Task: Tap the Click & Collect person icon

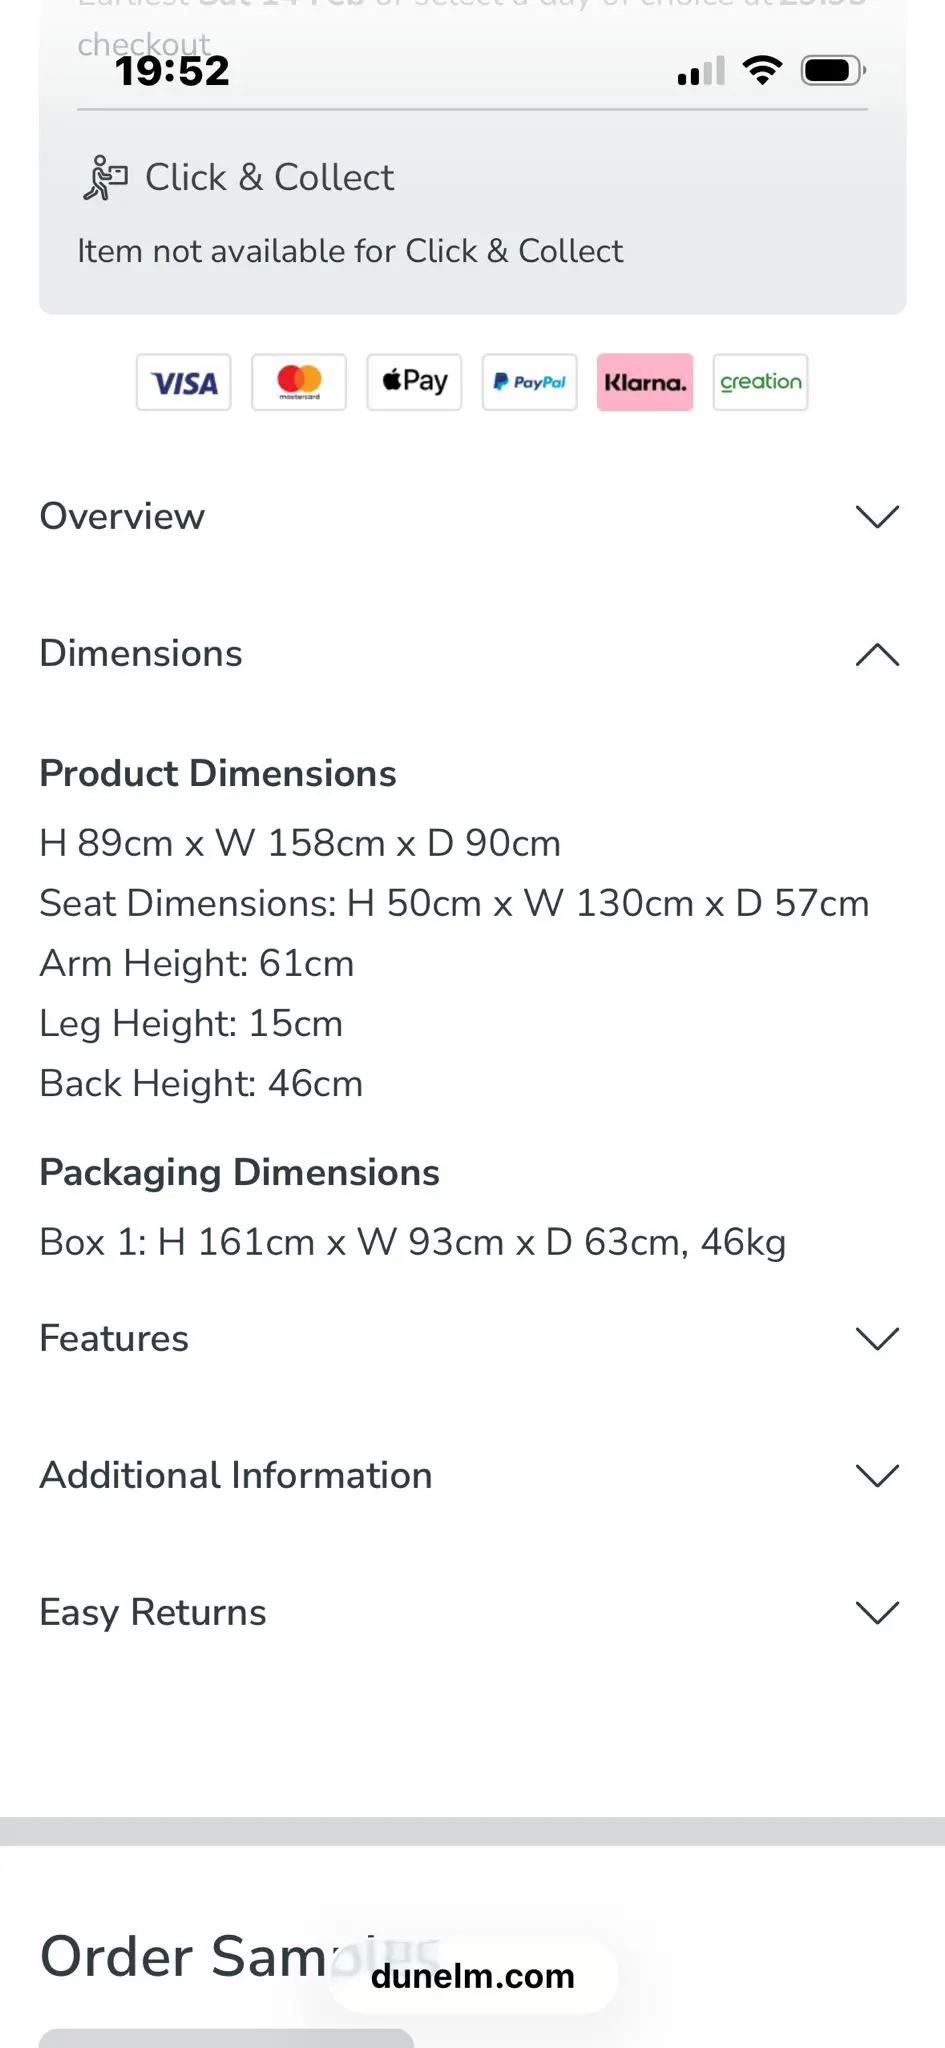Action: point(105,178)
